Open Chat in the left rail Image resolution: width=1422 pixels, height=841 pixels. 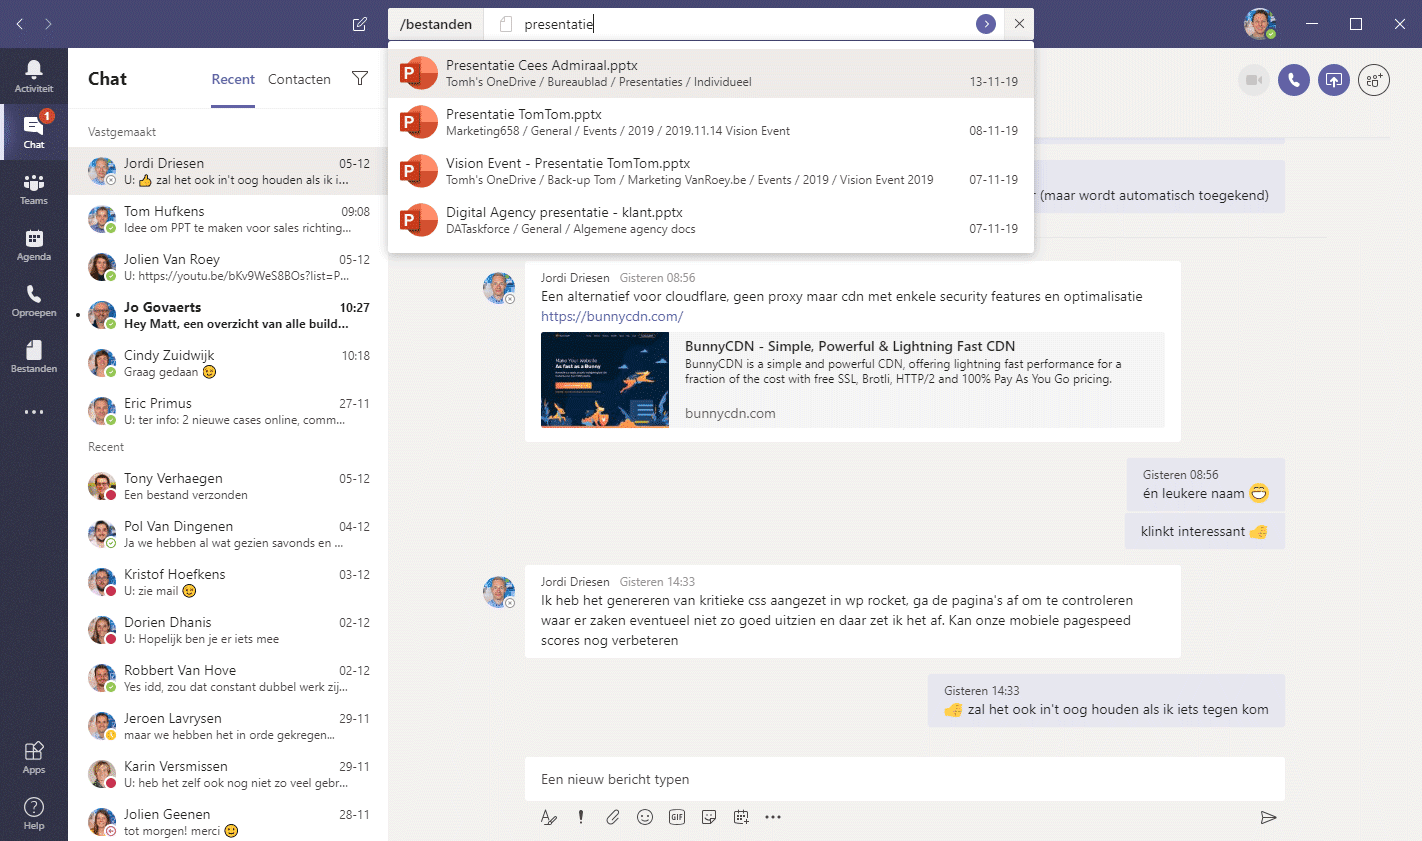coord(34,132)
